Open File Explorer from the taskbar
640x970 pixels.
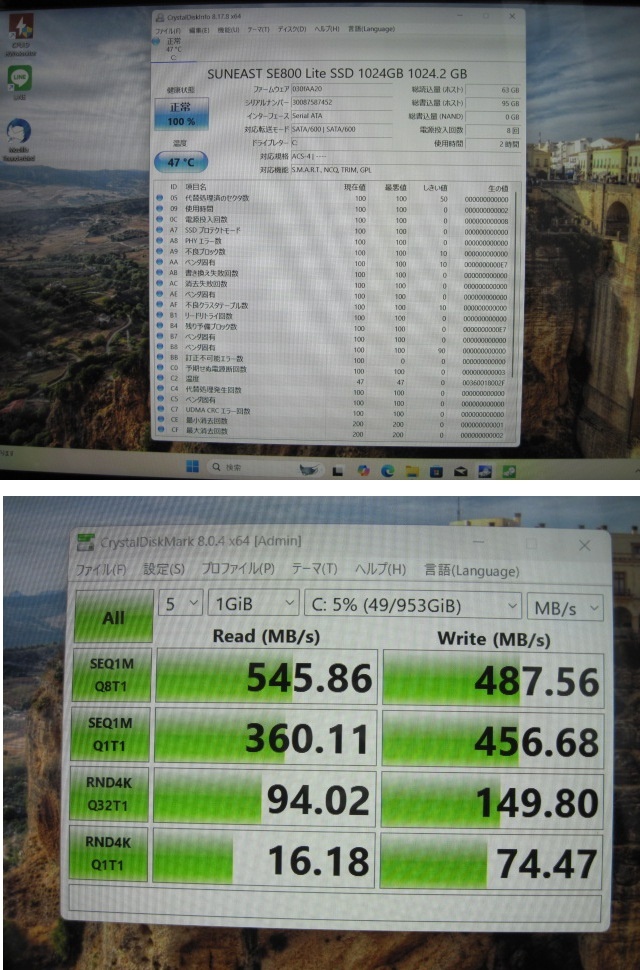[x=412, y=471]
